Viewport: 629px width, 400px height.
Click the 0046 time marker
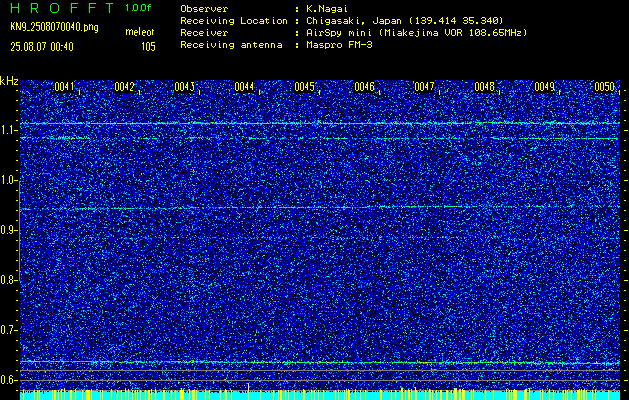[364, 87]
